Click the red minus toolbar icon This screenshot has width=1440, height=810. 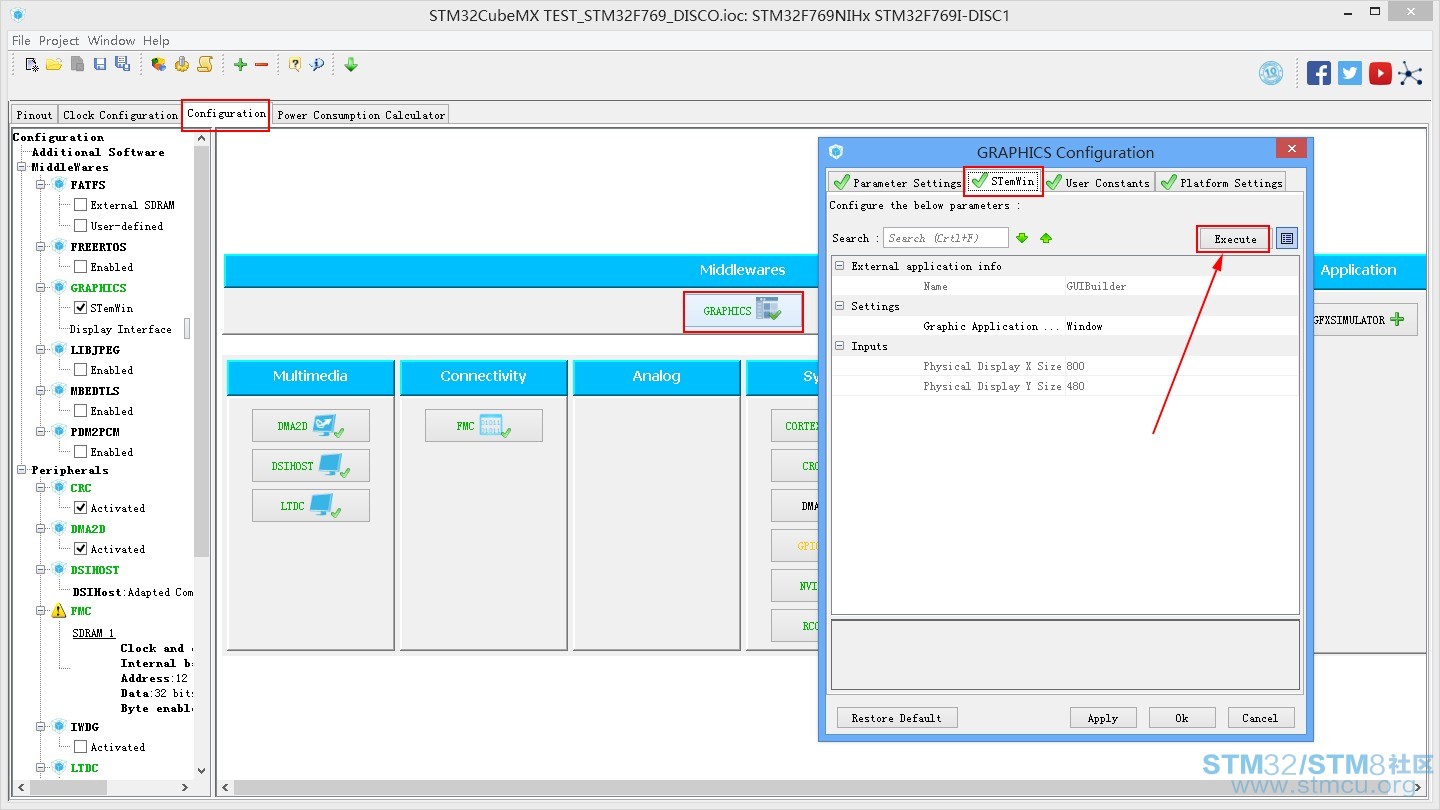(262, 64)
